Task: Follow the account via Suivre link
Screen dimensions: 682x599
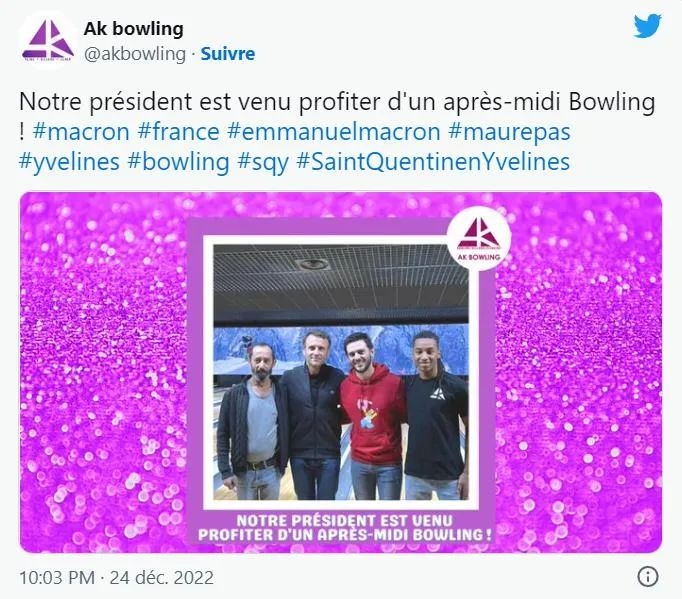Action: coord(227,54)
